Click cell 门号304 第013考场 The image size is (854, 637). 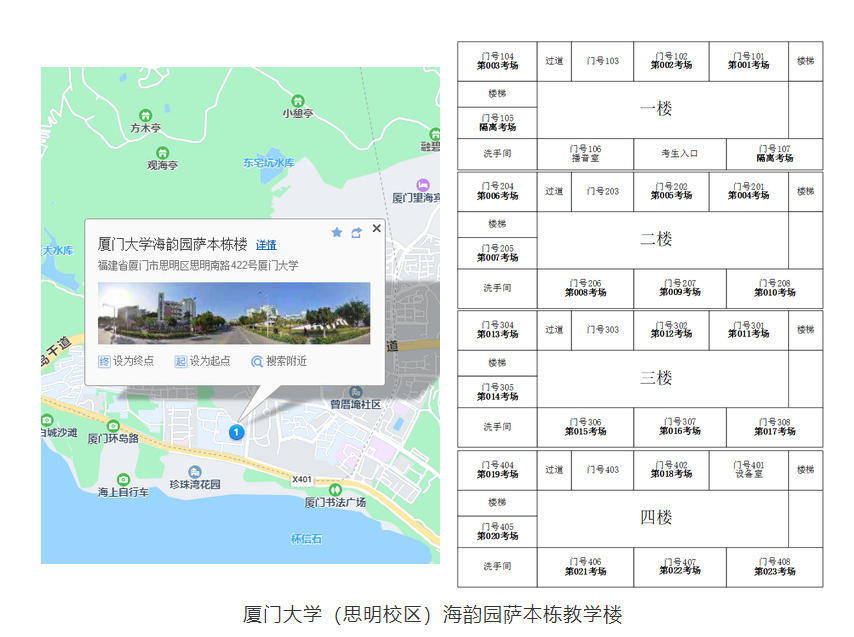click(497, 330)
